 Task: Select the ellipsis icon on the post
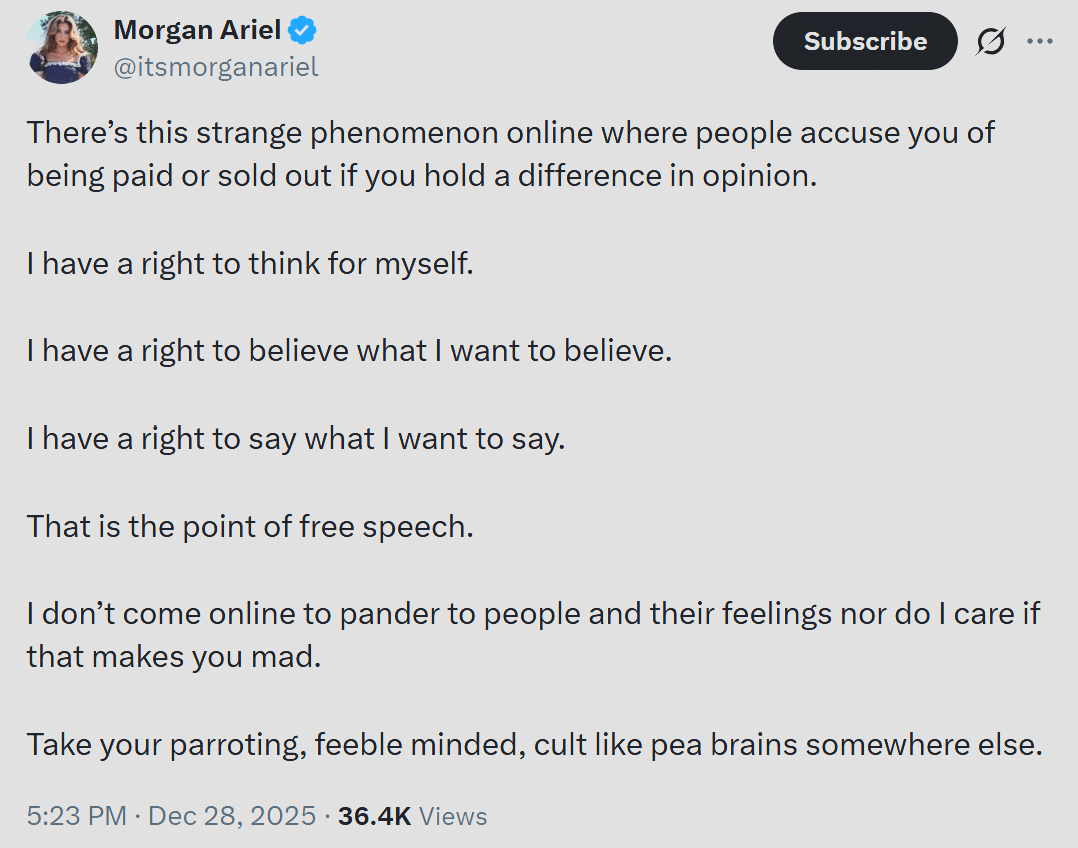[x=1041, y=41]
